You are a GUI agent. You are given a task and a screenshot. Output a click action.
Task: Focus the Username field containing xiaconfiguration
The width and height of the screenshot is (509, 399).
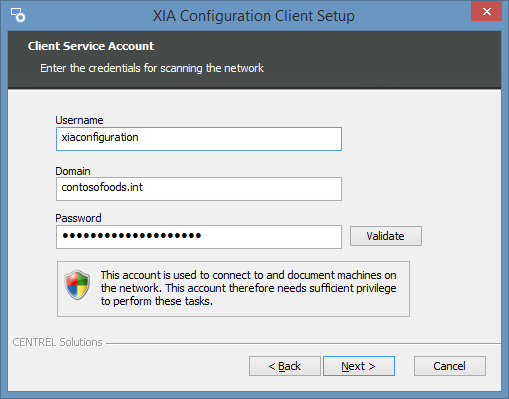pyautogui.click(x=199, y=139)
